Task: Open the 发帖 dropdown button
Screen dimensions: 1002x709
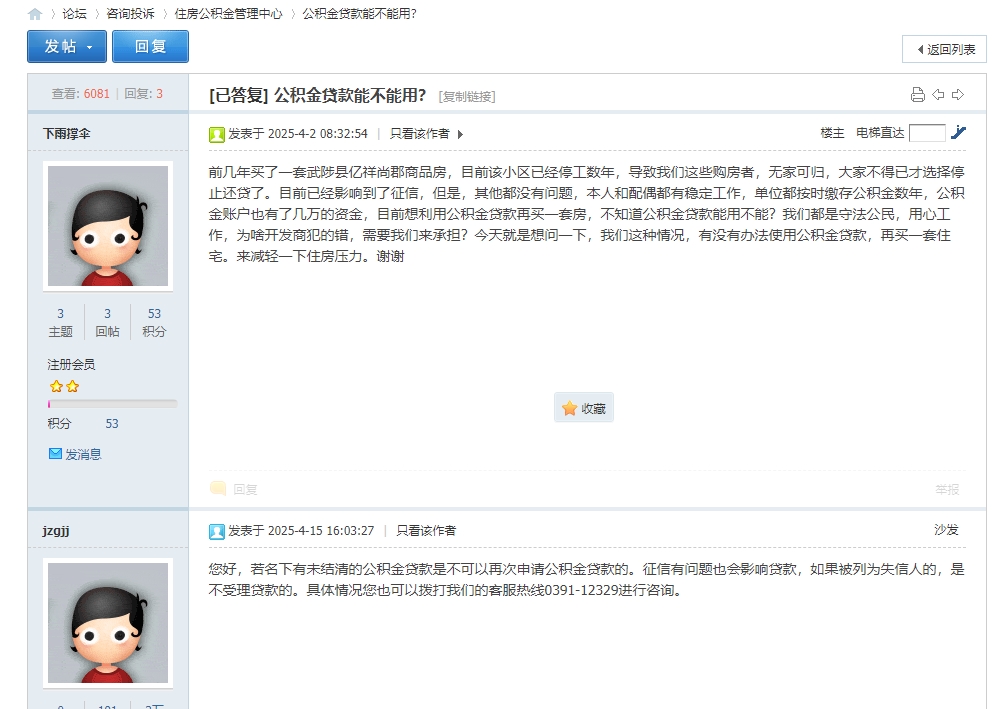Action: (x=67, y=47)
